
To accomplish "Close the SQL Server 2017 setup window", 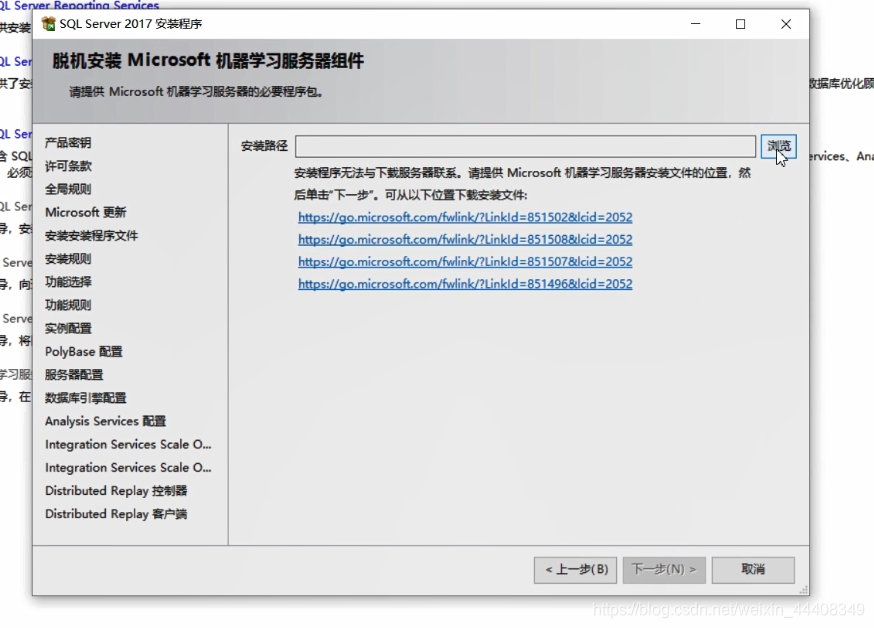I will pyautogui.click(x=786, y=24).
